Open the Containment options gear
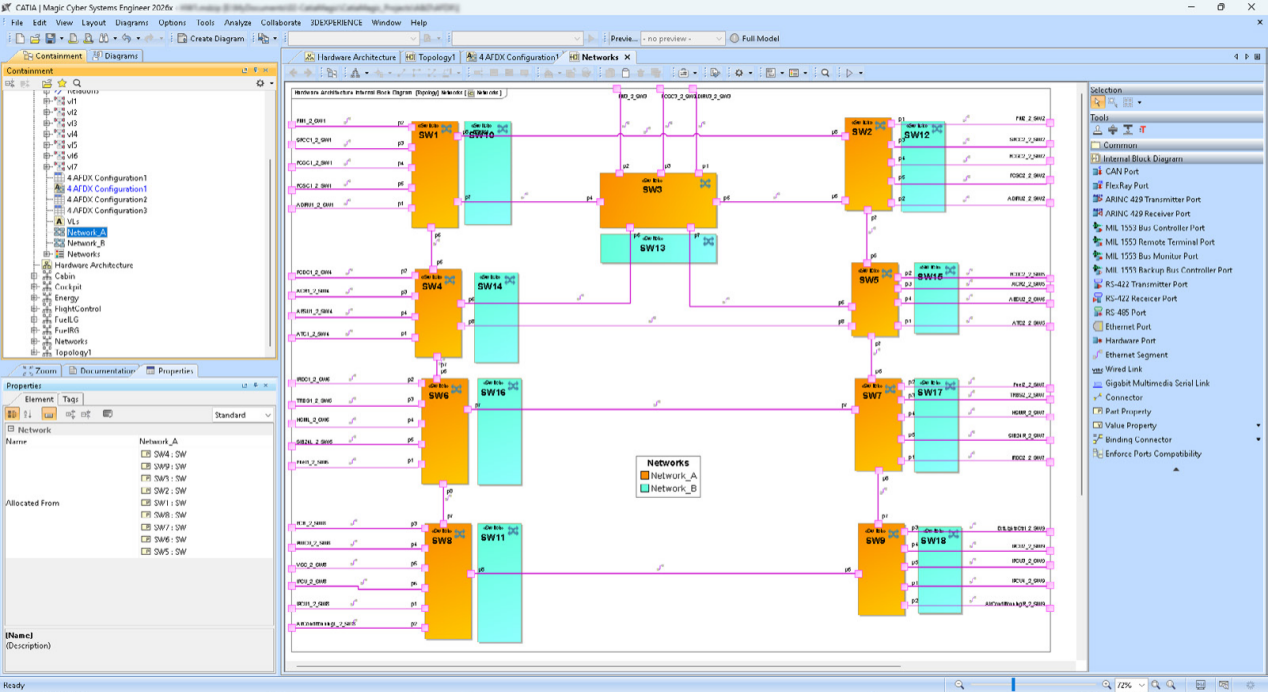The height and width of the screenshot is (692, 1268). click(262, 83)
